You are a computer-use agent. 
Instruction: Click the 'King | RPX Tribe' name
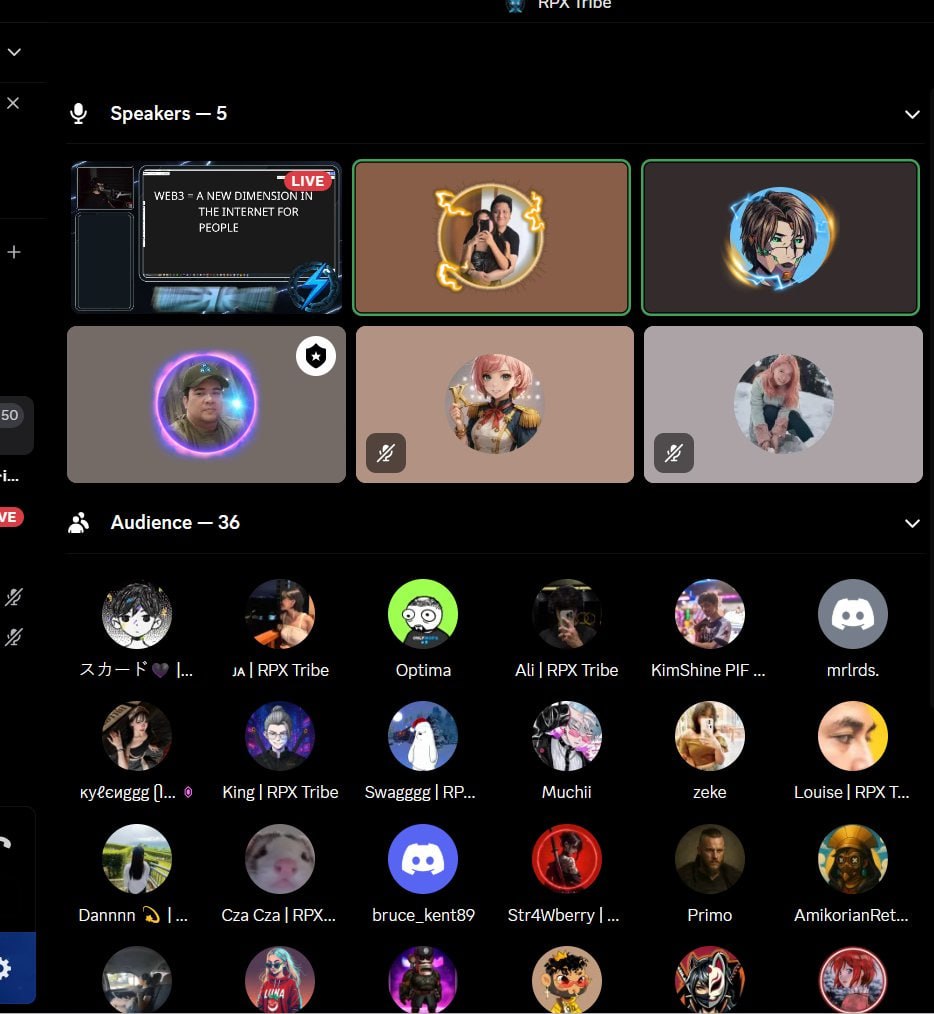click(280, 792)
